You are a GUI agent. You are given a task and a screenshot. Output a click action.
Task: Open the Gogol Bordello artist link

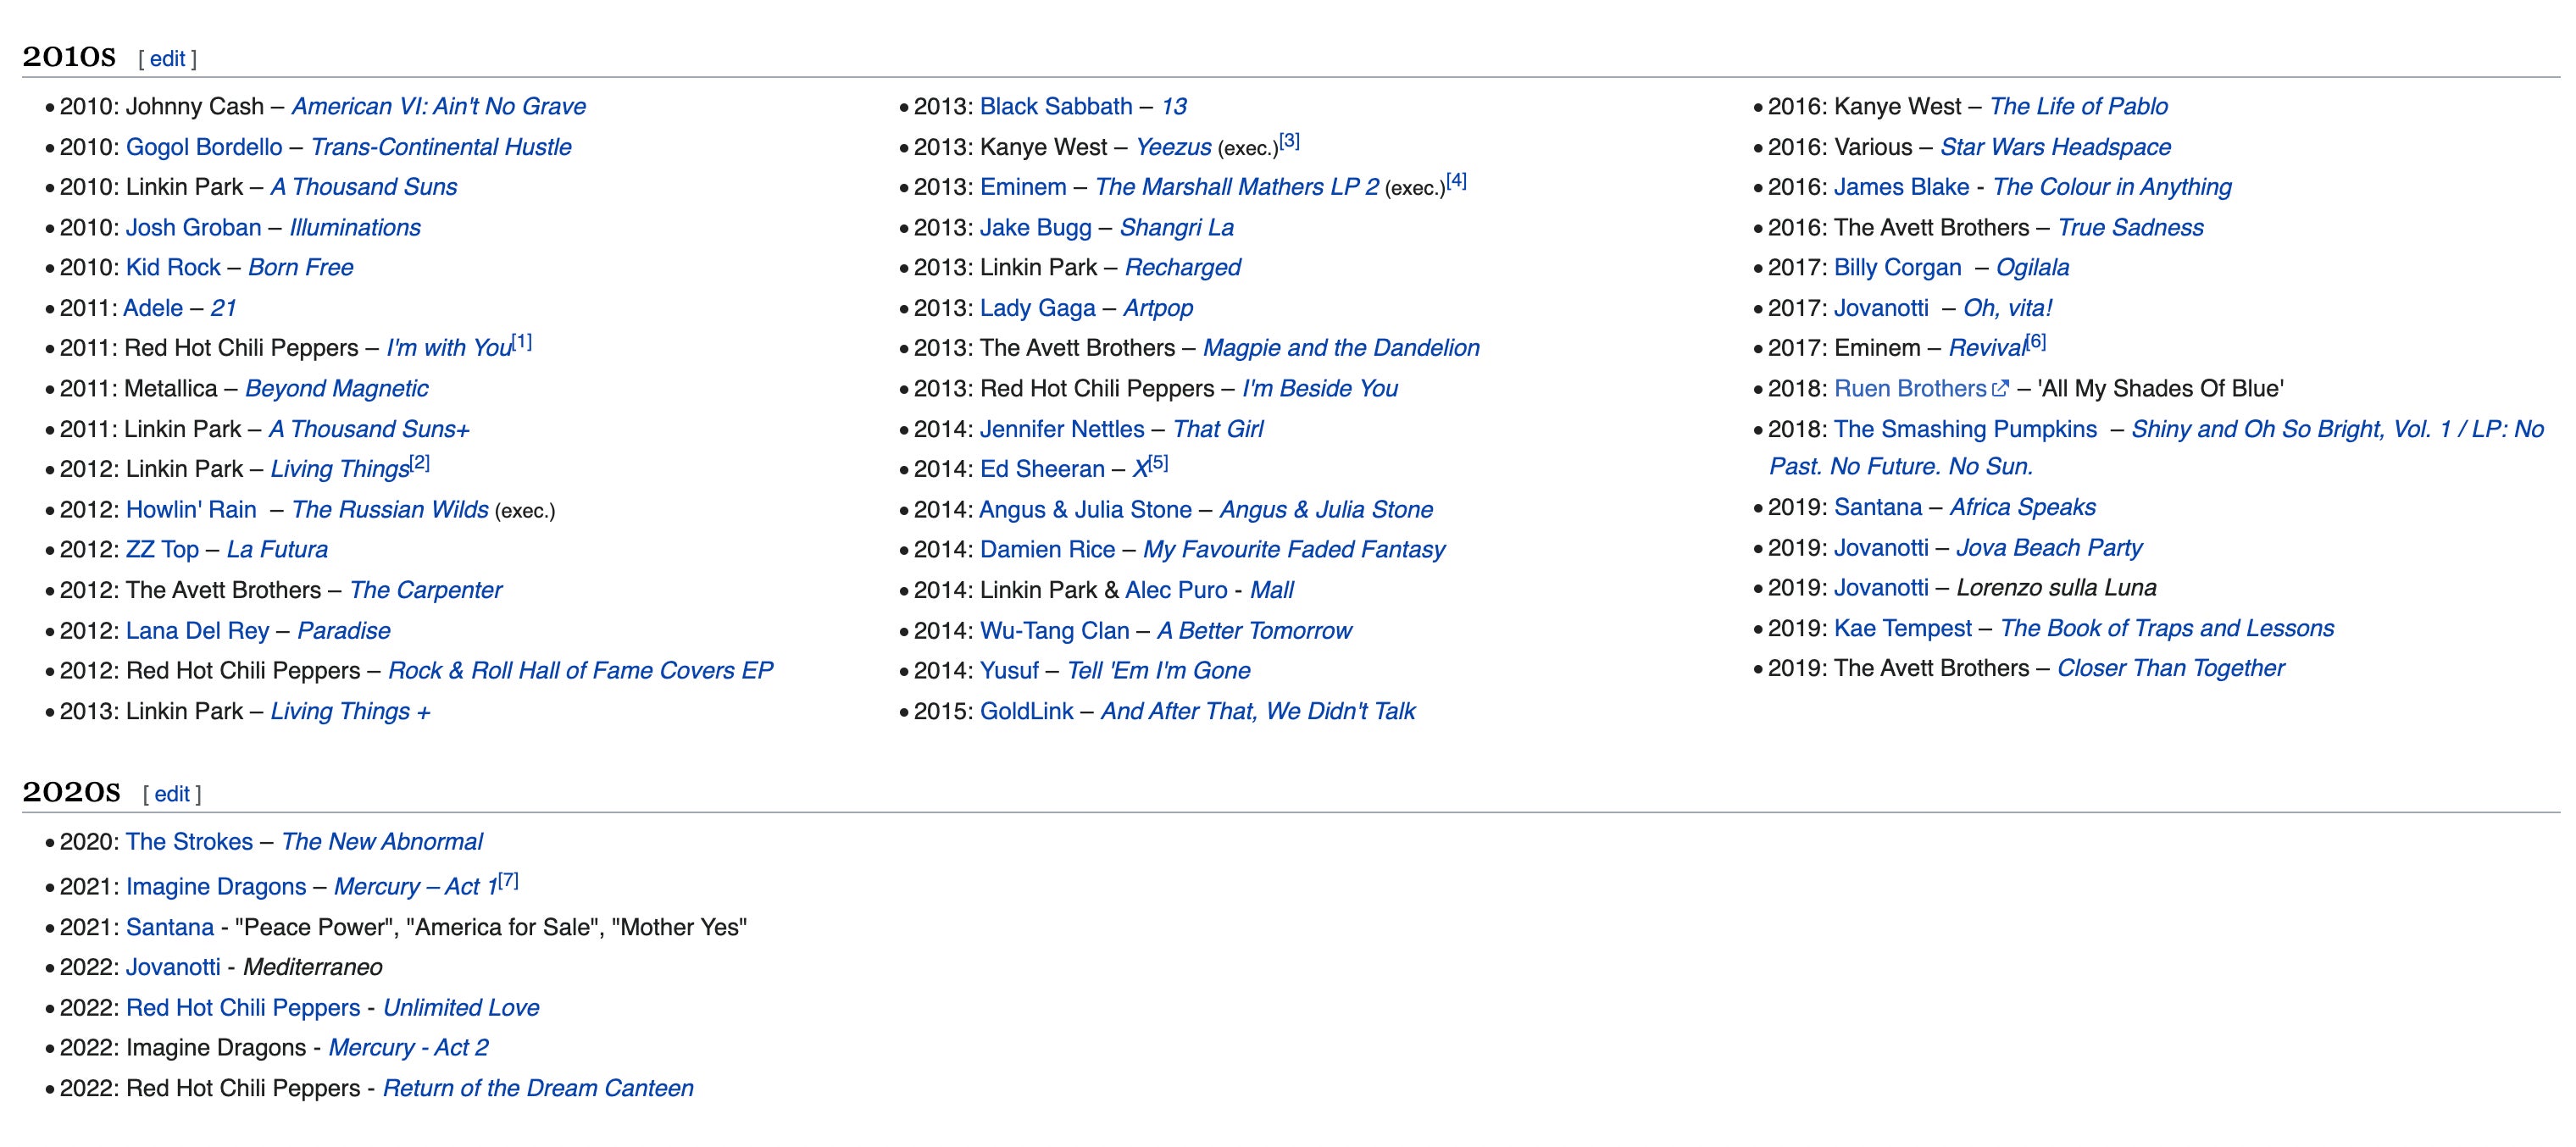click(x=204, y=147)
